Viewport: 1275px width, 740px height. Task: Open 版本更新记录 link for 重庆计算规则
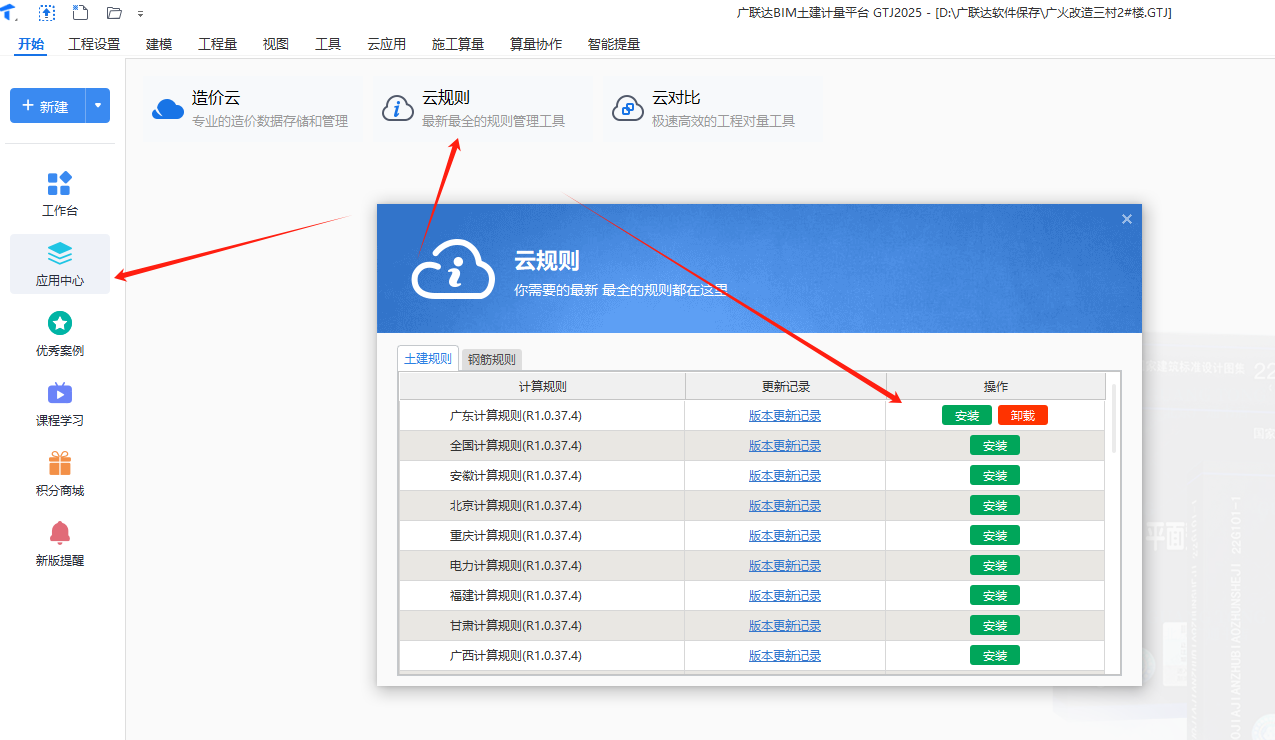(x=785, y=536)
